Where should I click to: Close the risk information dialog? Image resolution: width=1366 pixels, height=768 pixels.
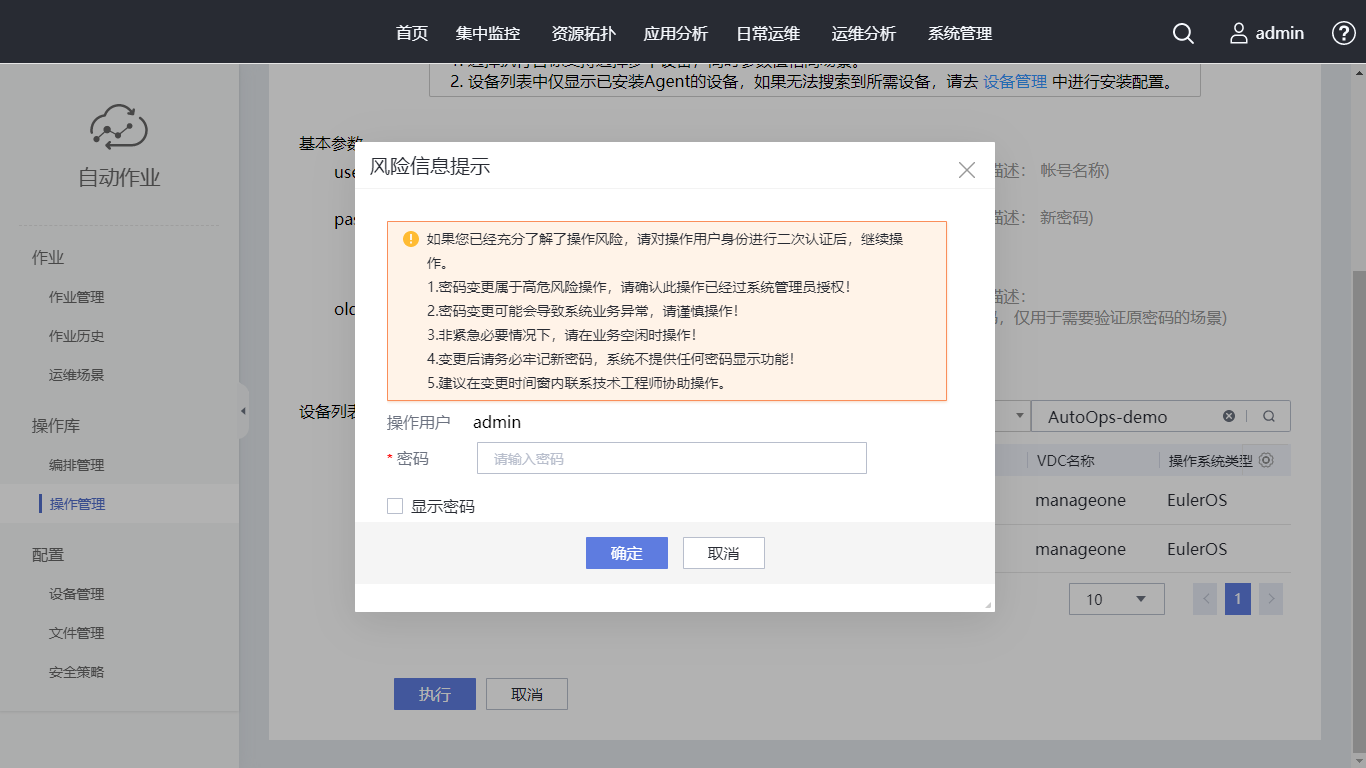click(966, 170)
